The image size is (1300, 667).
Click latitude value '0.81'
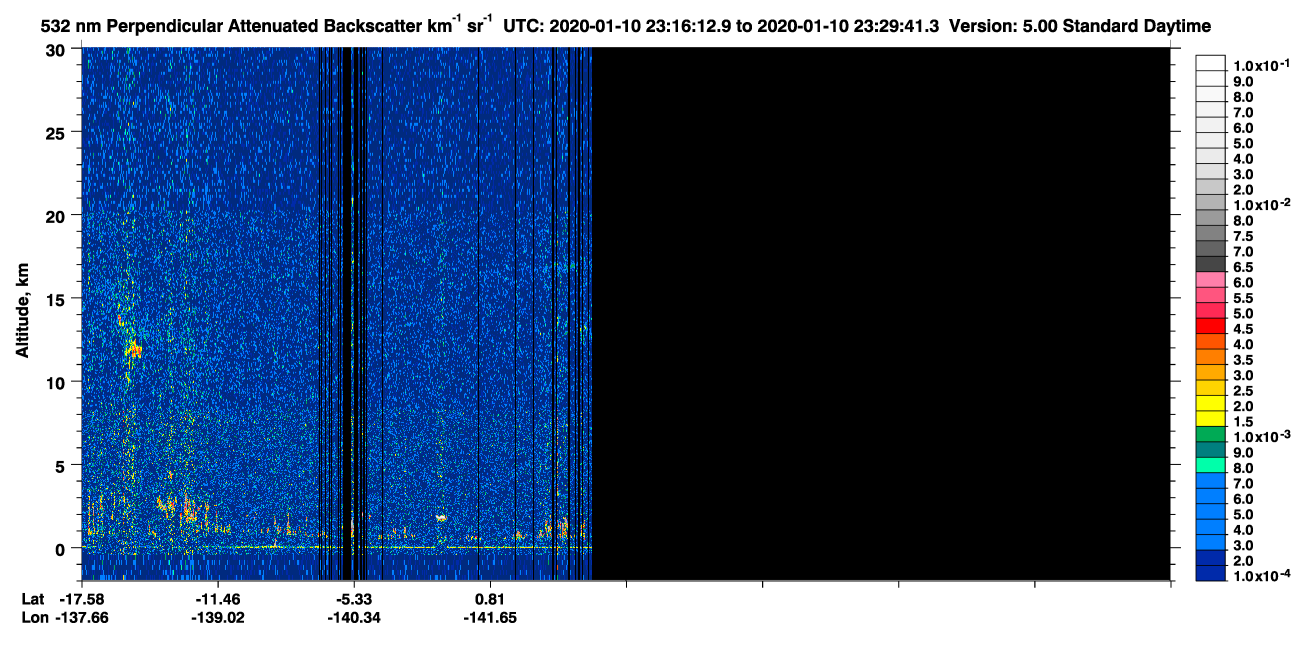490,599
